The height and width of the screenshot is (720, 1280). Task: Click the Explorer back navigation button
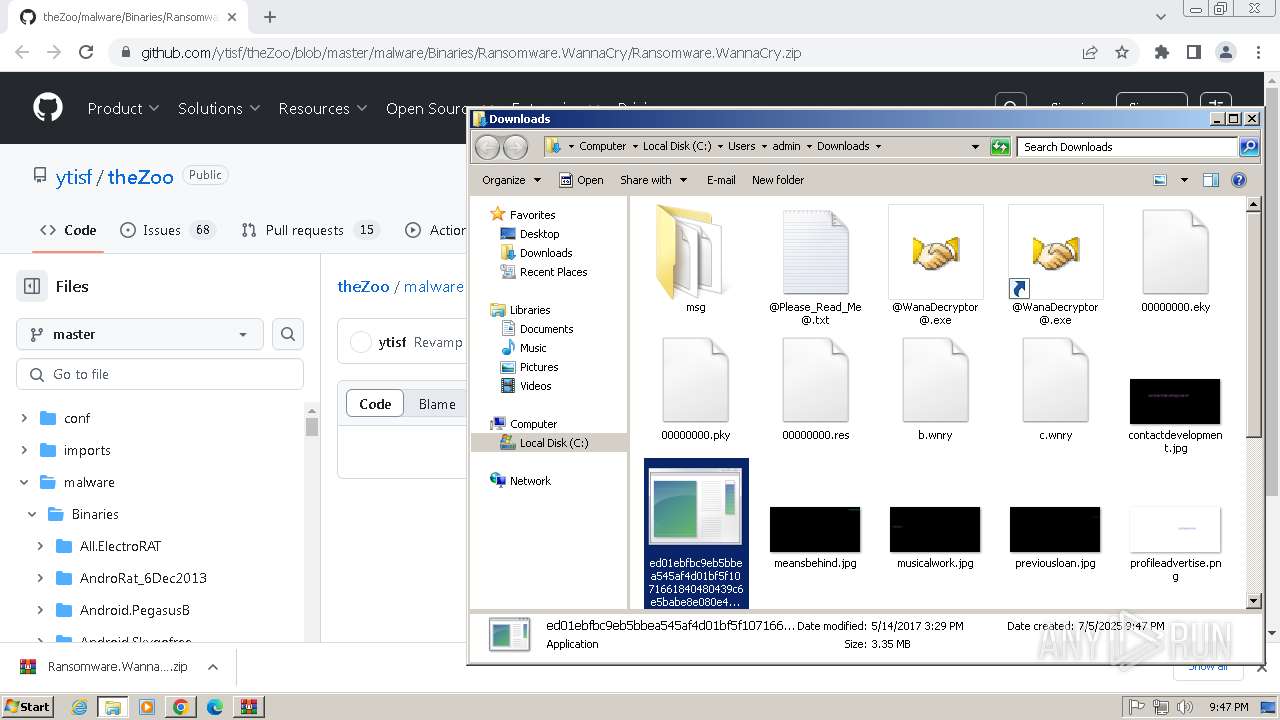click(x=487, y=147)
